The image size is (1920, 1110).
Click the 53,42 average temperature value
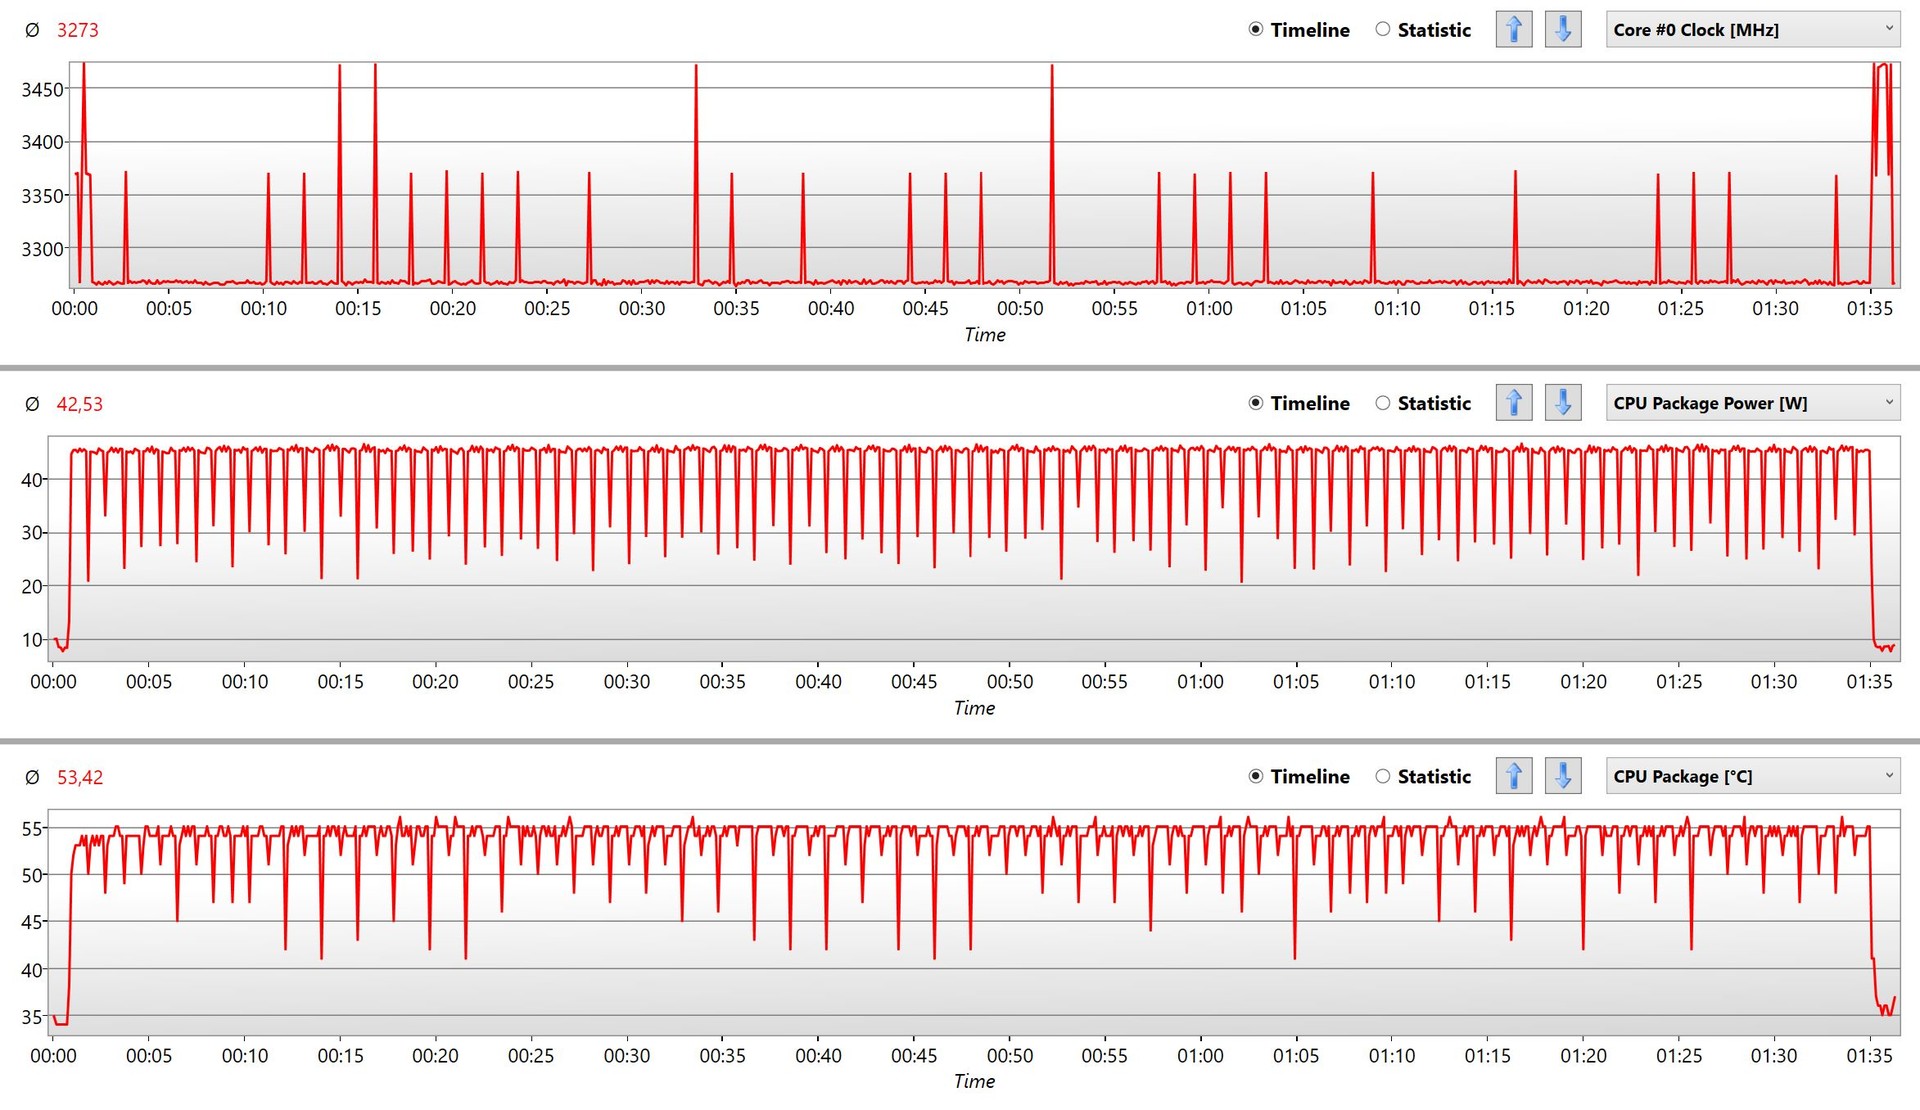click(x=80, y=777)
